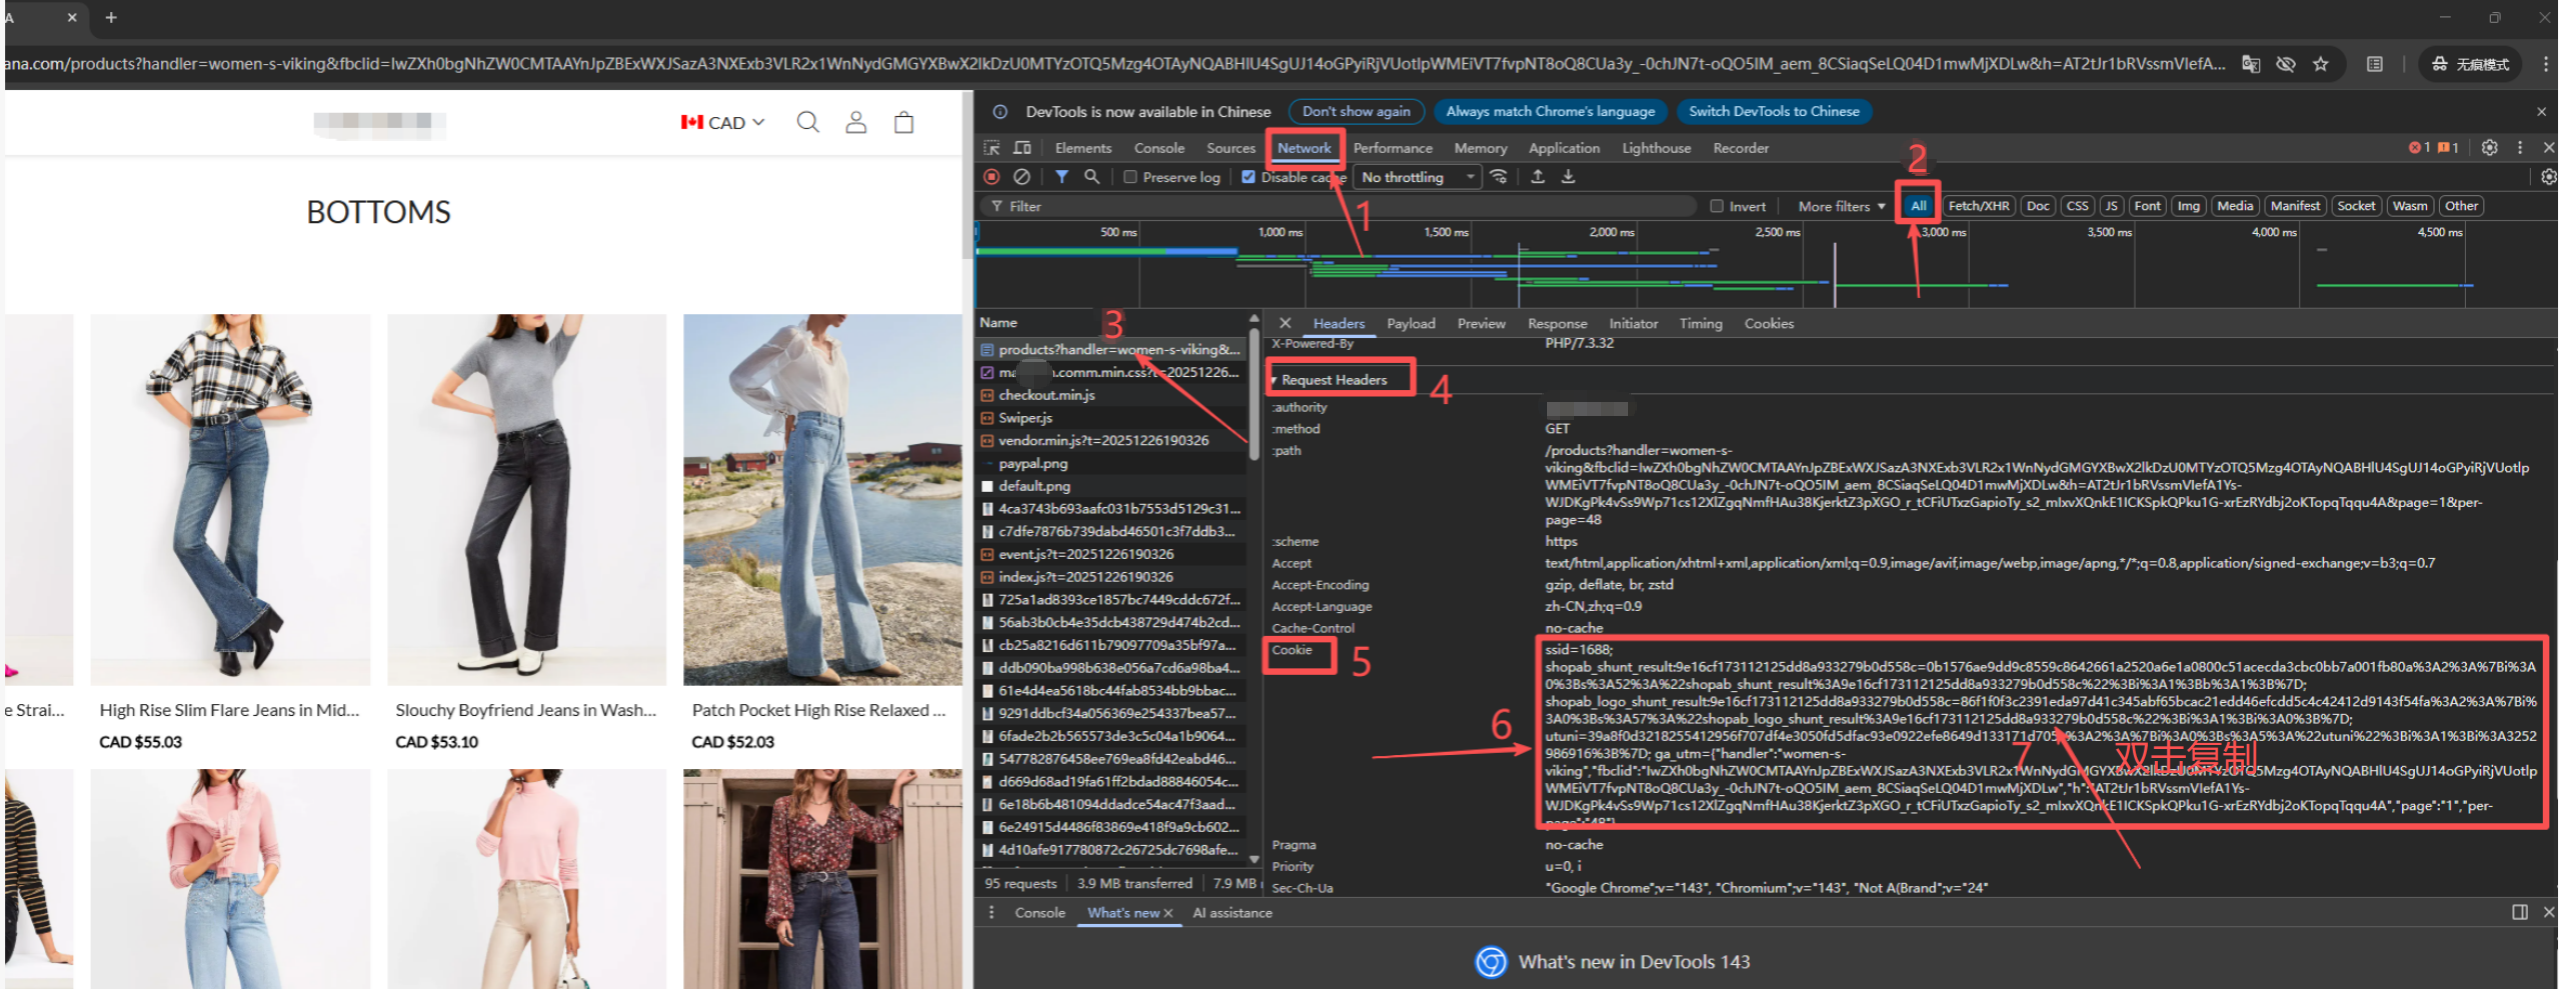Uncheck the Disable cache checkbox
The width and height of the screenshot is (2559, 989).
point(1248,177)
